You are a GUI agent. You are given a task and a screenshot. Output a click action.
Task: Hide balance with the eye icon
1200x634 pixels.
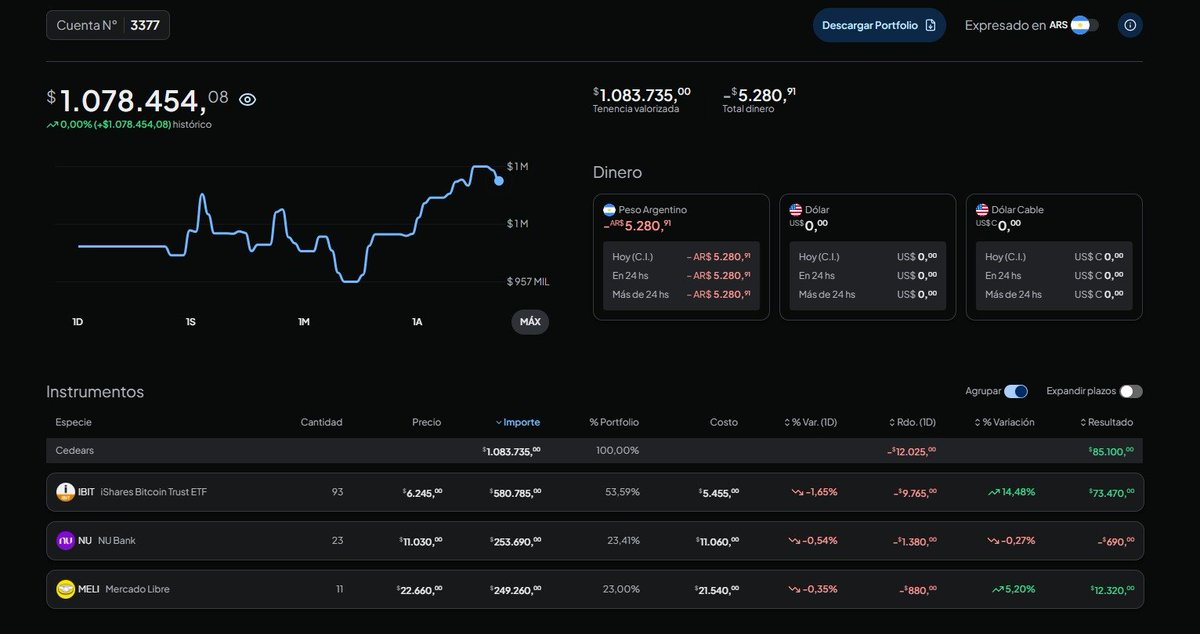pos(248,99)
